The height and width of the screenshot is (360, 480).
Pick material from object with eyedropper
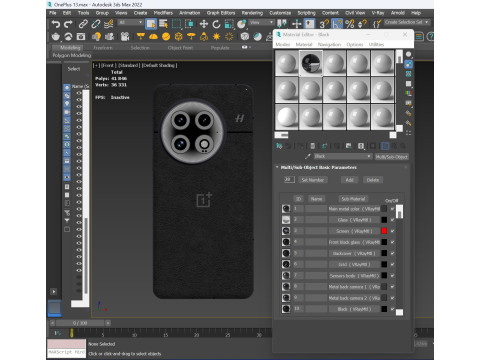click(308, 156)
